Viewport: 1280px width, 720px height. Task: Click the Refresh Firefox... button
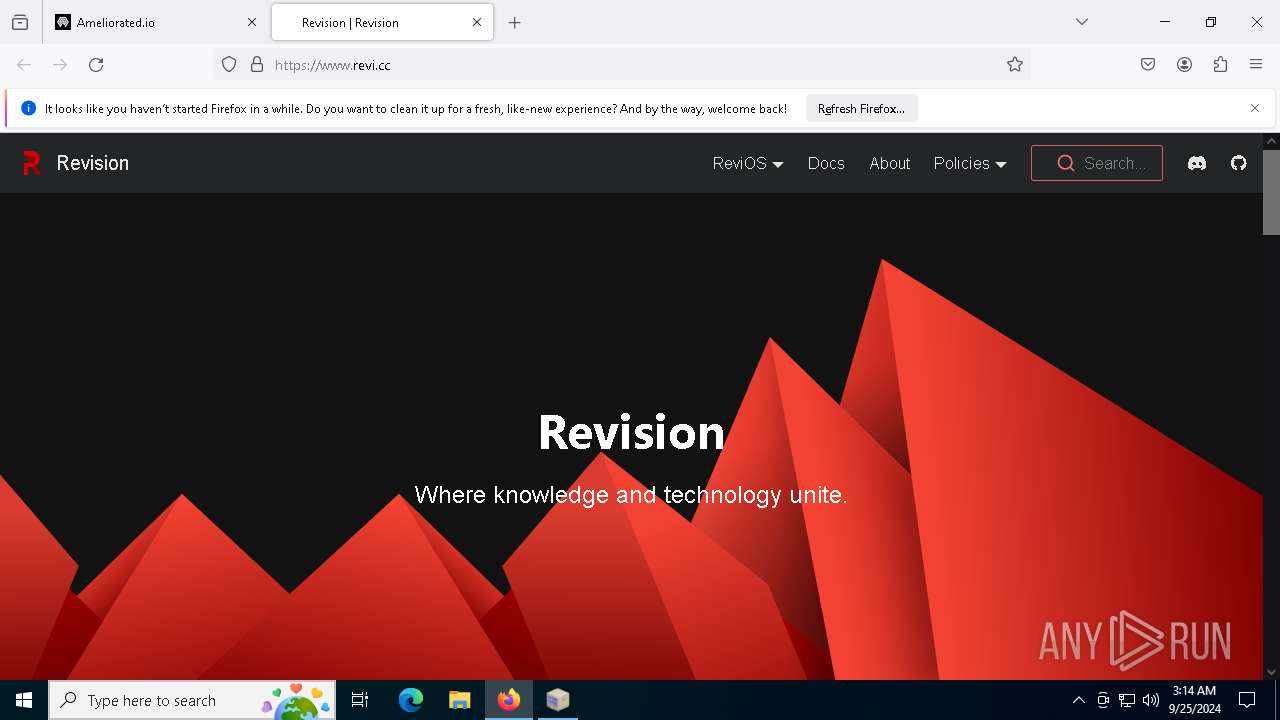pyautogui.click(x=861, y=109)
